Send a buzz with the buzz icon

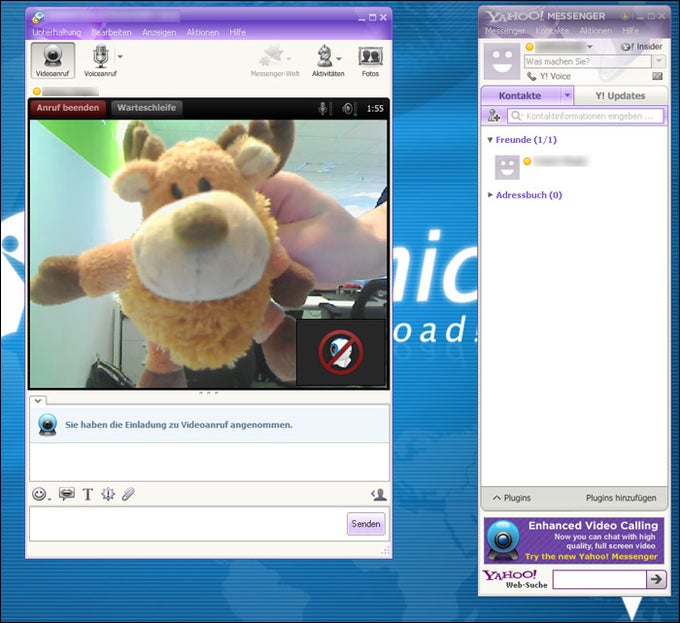pos(108,494)
